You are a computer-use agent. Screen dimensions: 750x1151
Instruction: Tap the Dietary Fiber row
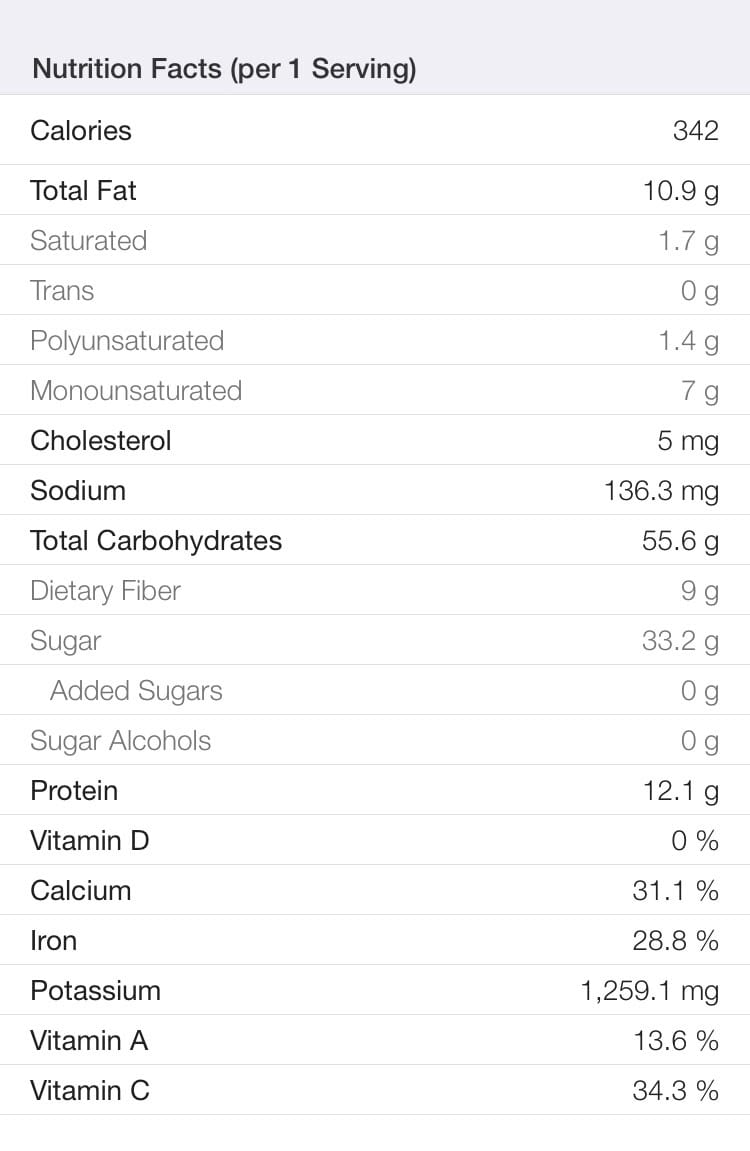click(375, 589)
